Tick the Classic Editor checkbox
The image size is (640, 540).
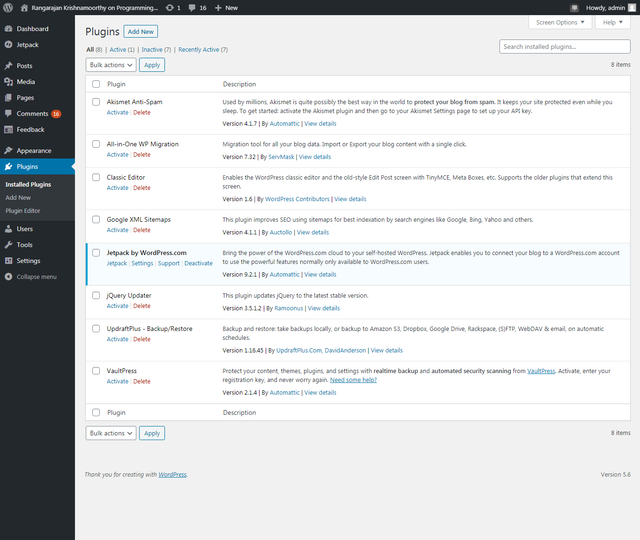tap(96, 177)
